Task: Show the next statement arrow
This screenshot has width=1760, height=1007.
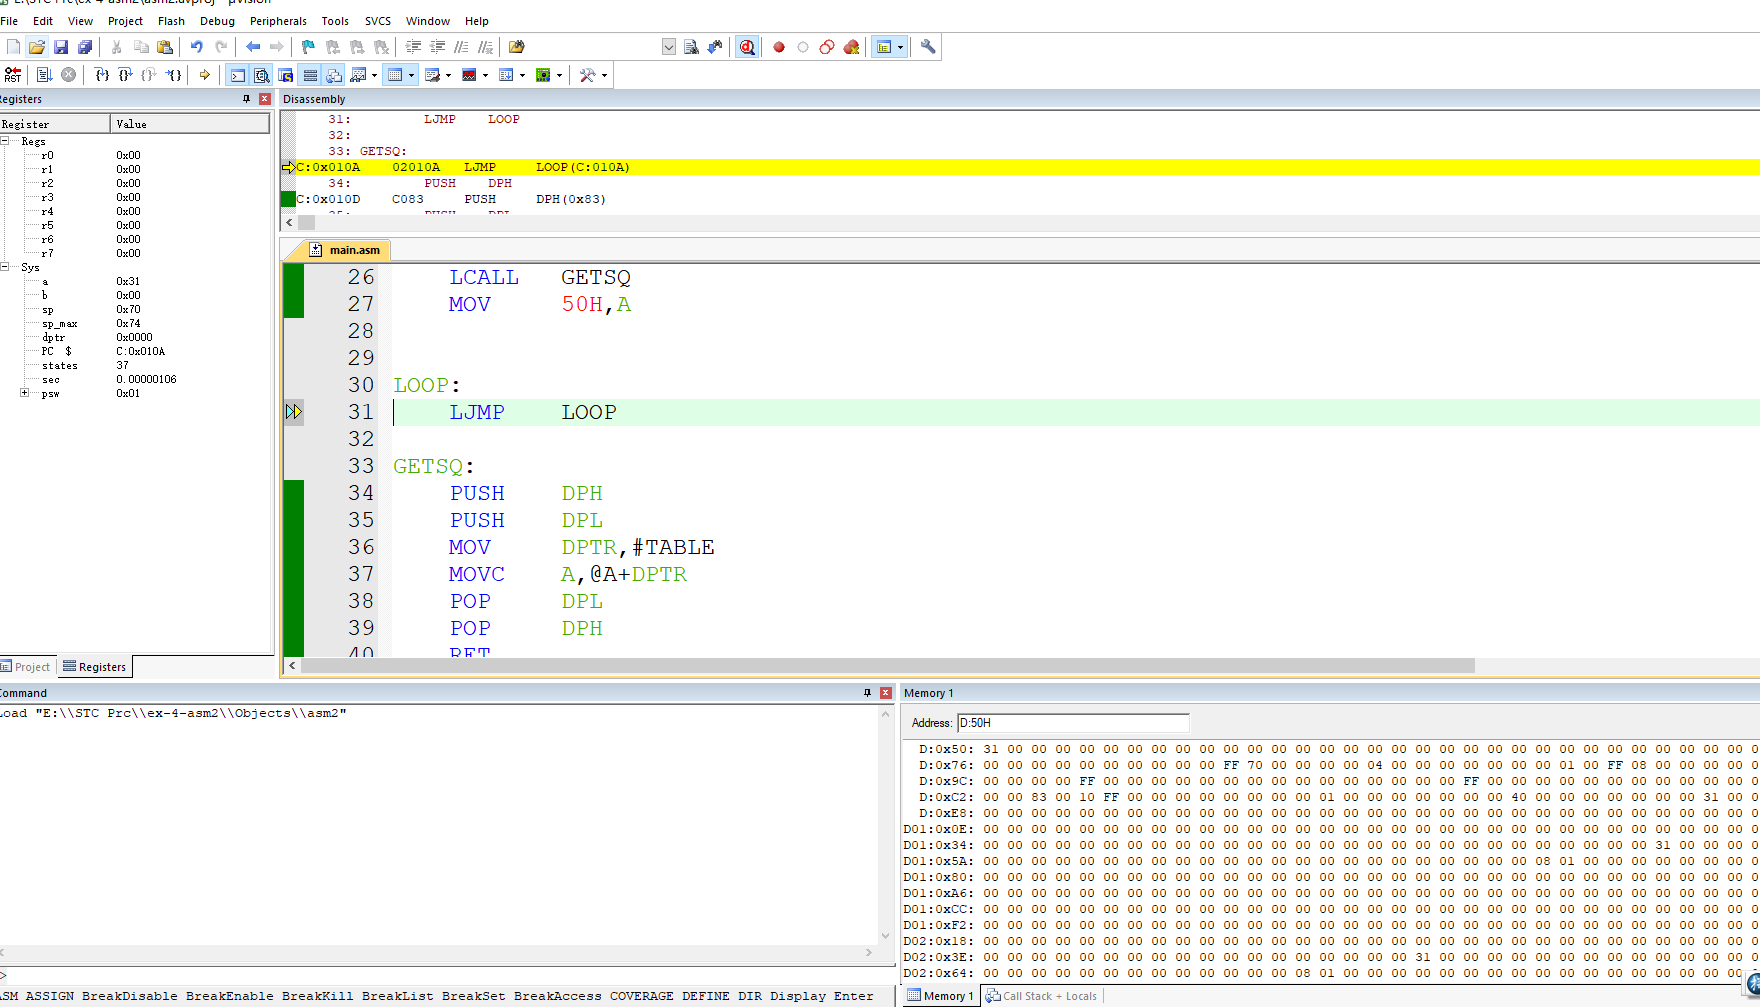Action: (x=205, y=75)
